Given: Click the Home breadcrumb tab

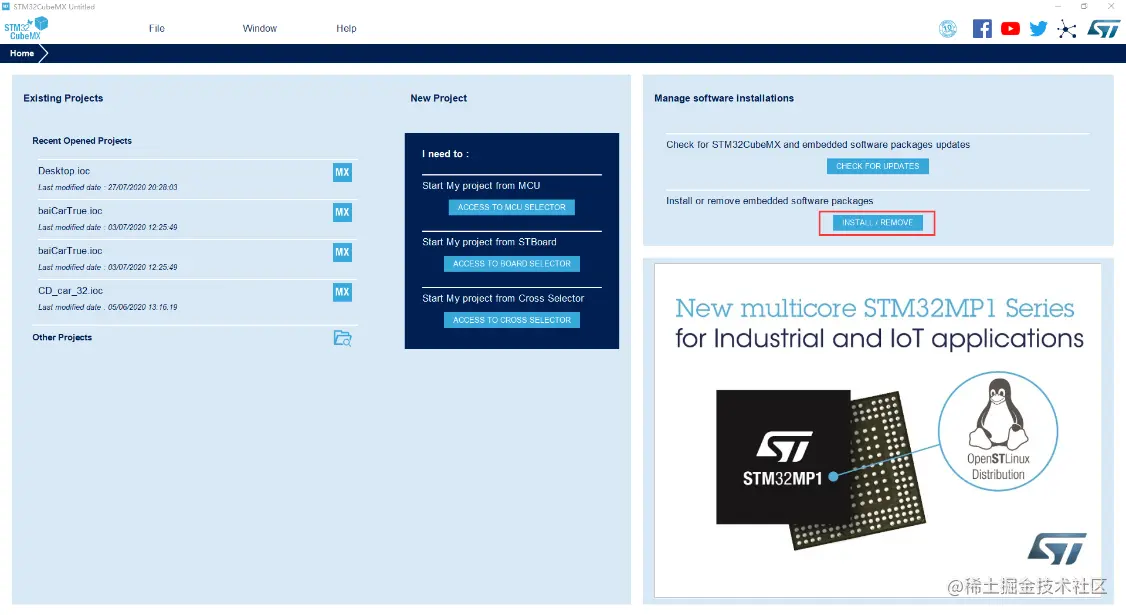Looking at the screenshot, I should (x=22, y=53).
